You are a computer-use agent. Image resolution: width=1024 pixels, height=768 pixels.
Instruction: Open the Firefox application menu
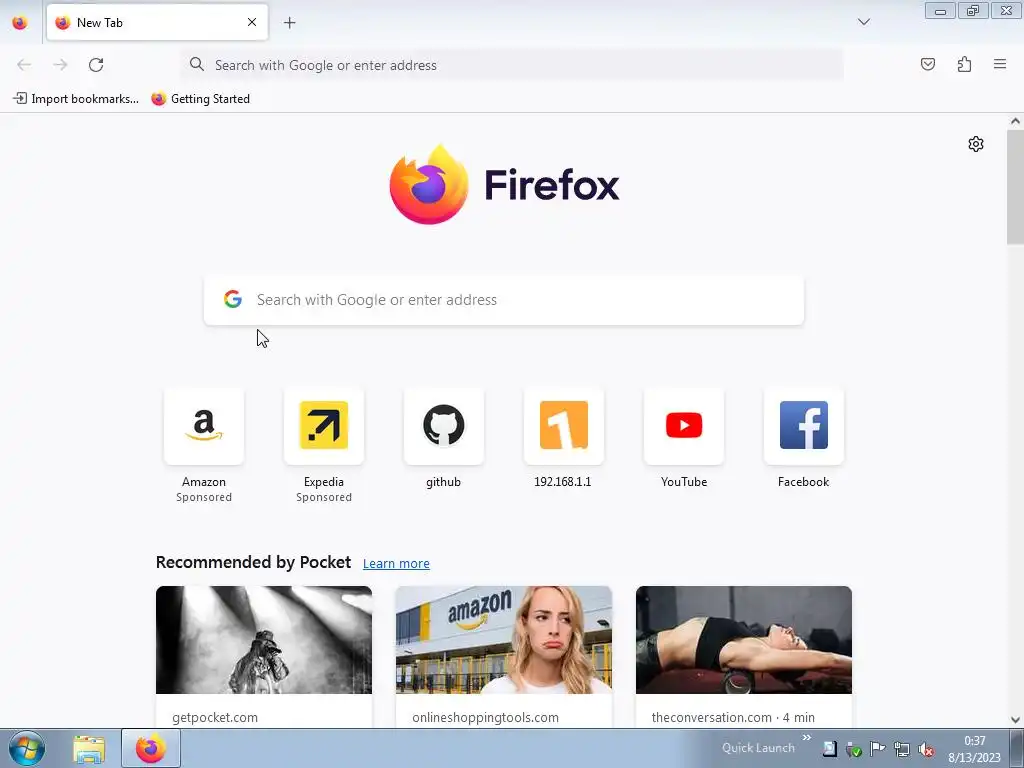pyautogui.click(x=1000, y=64)
